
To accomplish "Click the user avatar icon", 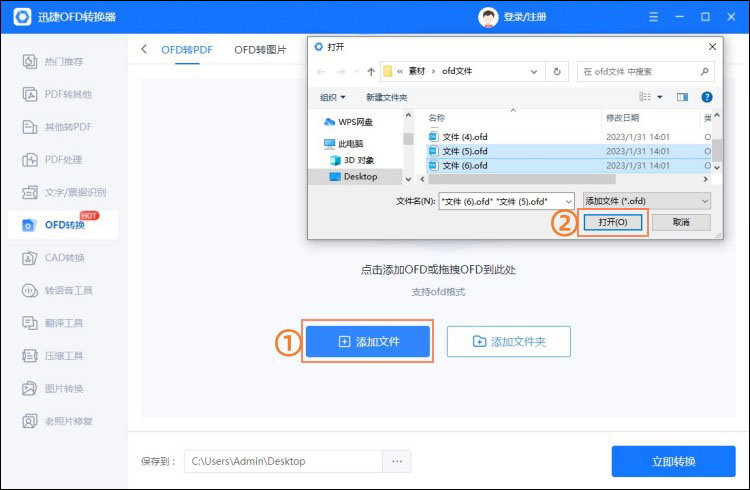I will pyautogui.click(x=488, y=17).
